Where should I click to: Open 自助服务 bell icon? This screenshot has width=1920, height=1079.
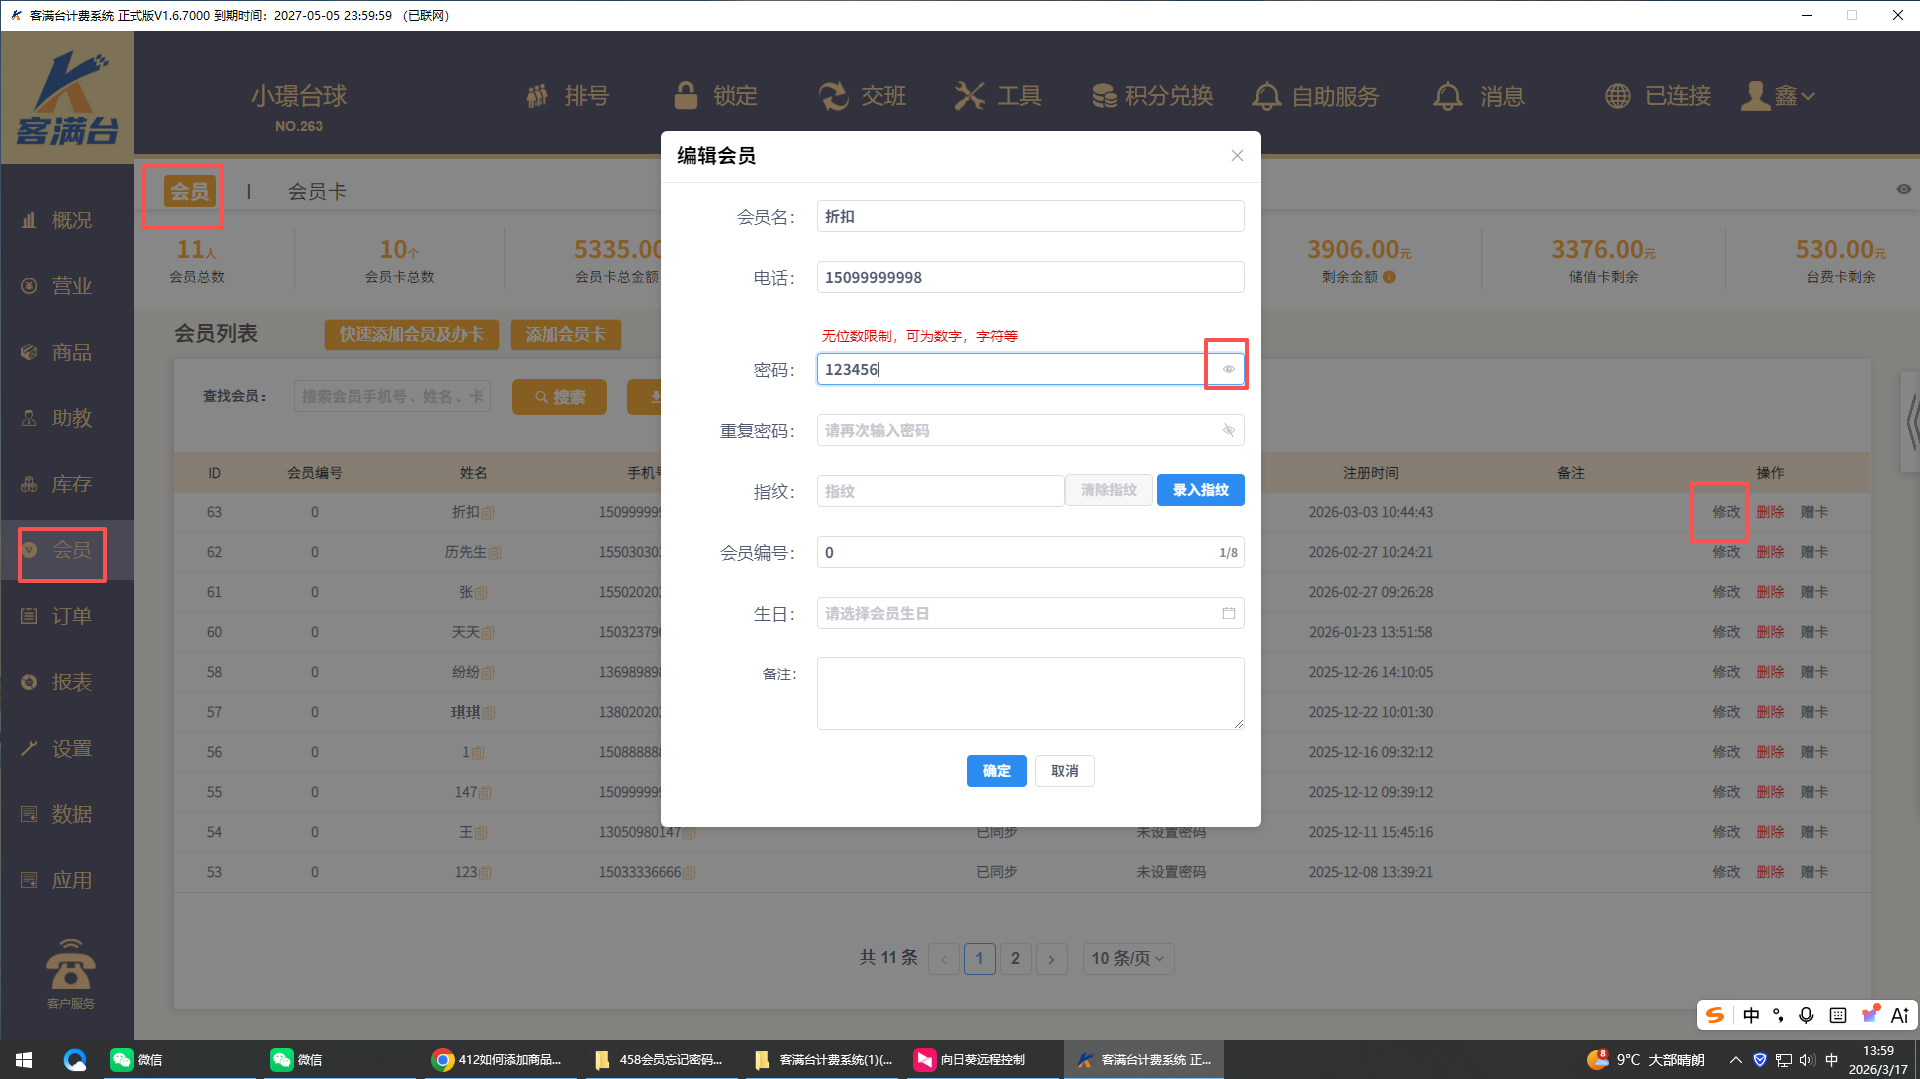1267,96
